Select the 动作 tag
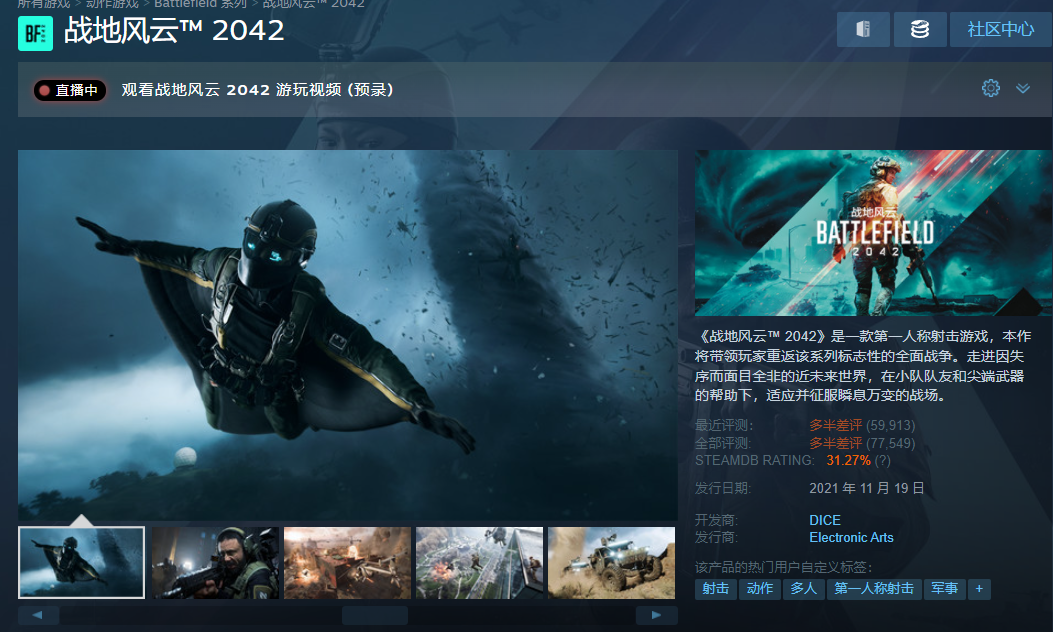 [760, 589]
